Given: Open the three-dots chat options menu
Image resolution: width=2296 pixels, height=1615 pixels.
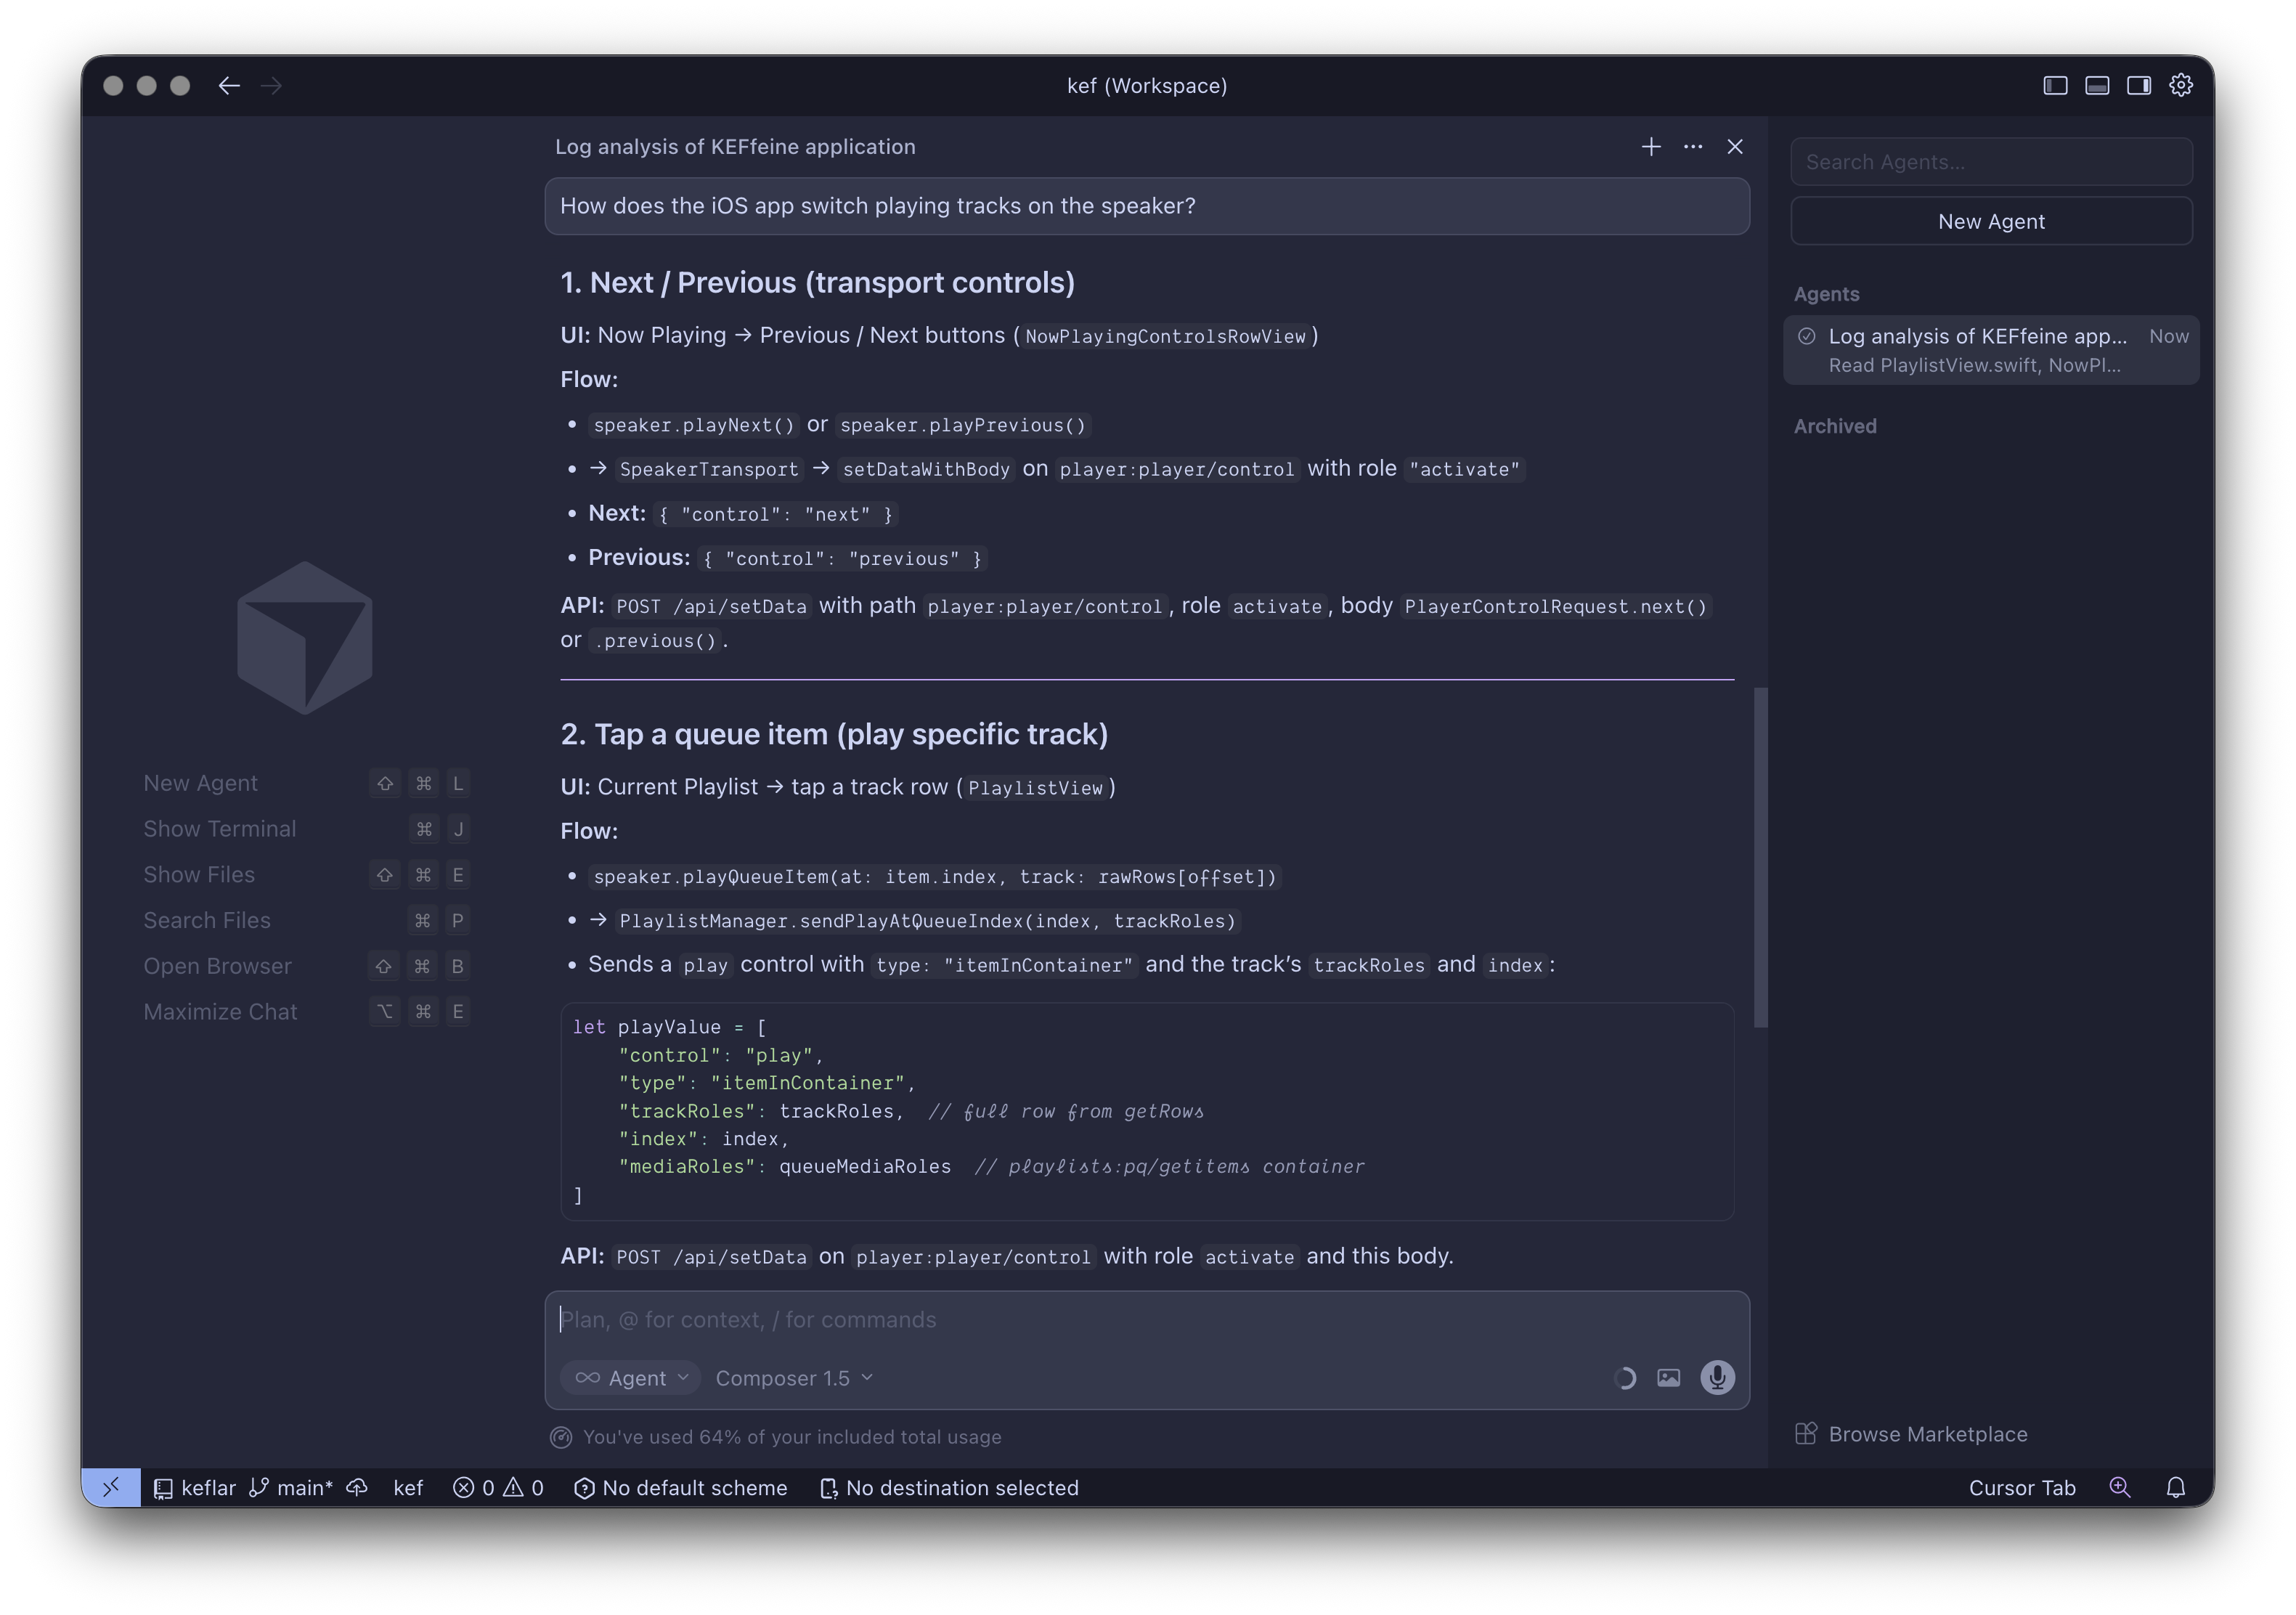Looking at the screenshot, I should click(x=1693, y=147).
